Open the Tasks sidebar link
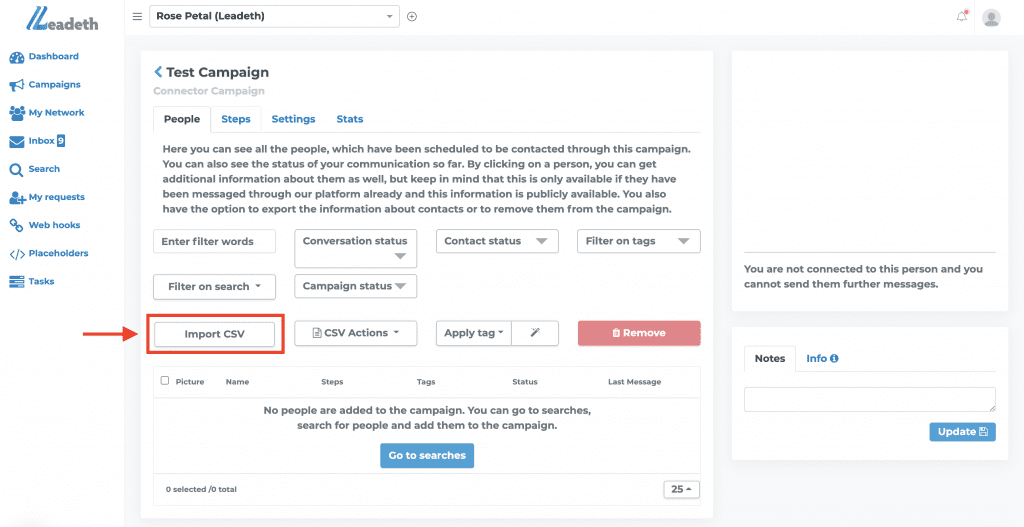 [42, 281]
